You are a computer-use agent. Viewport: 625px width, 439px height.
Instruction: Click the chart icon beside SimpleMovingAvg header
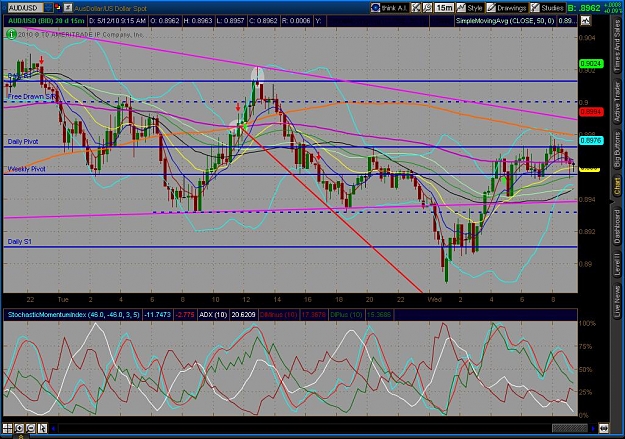[x=585, y=21]
